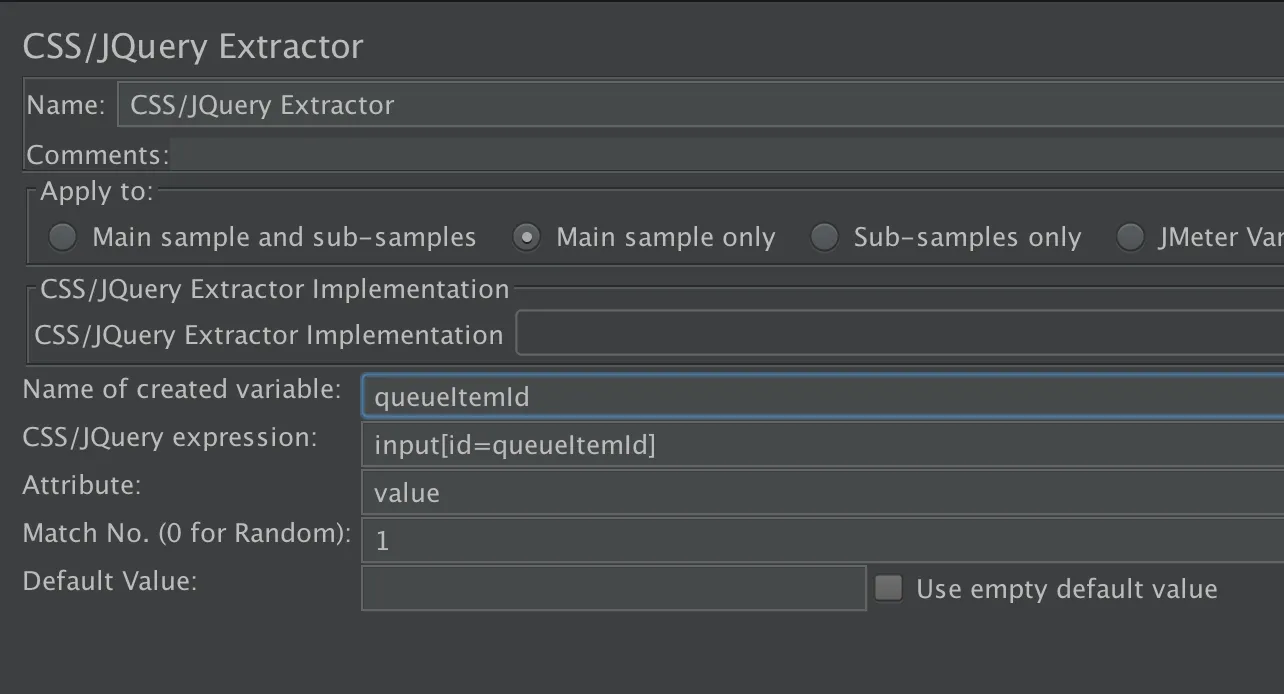
Task: Click the 'Name of created variable' label
Action: [182, 389]
